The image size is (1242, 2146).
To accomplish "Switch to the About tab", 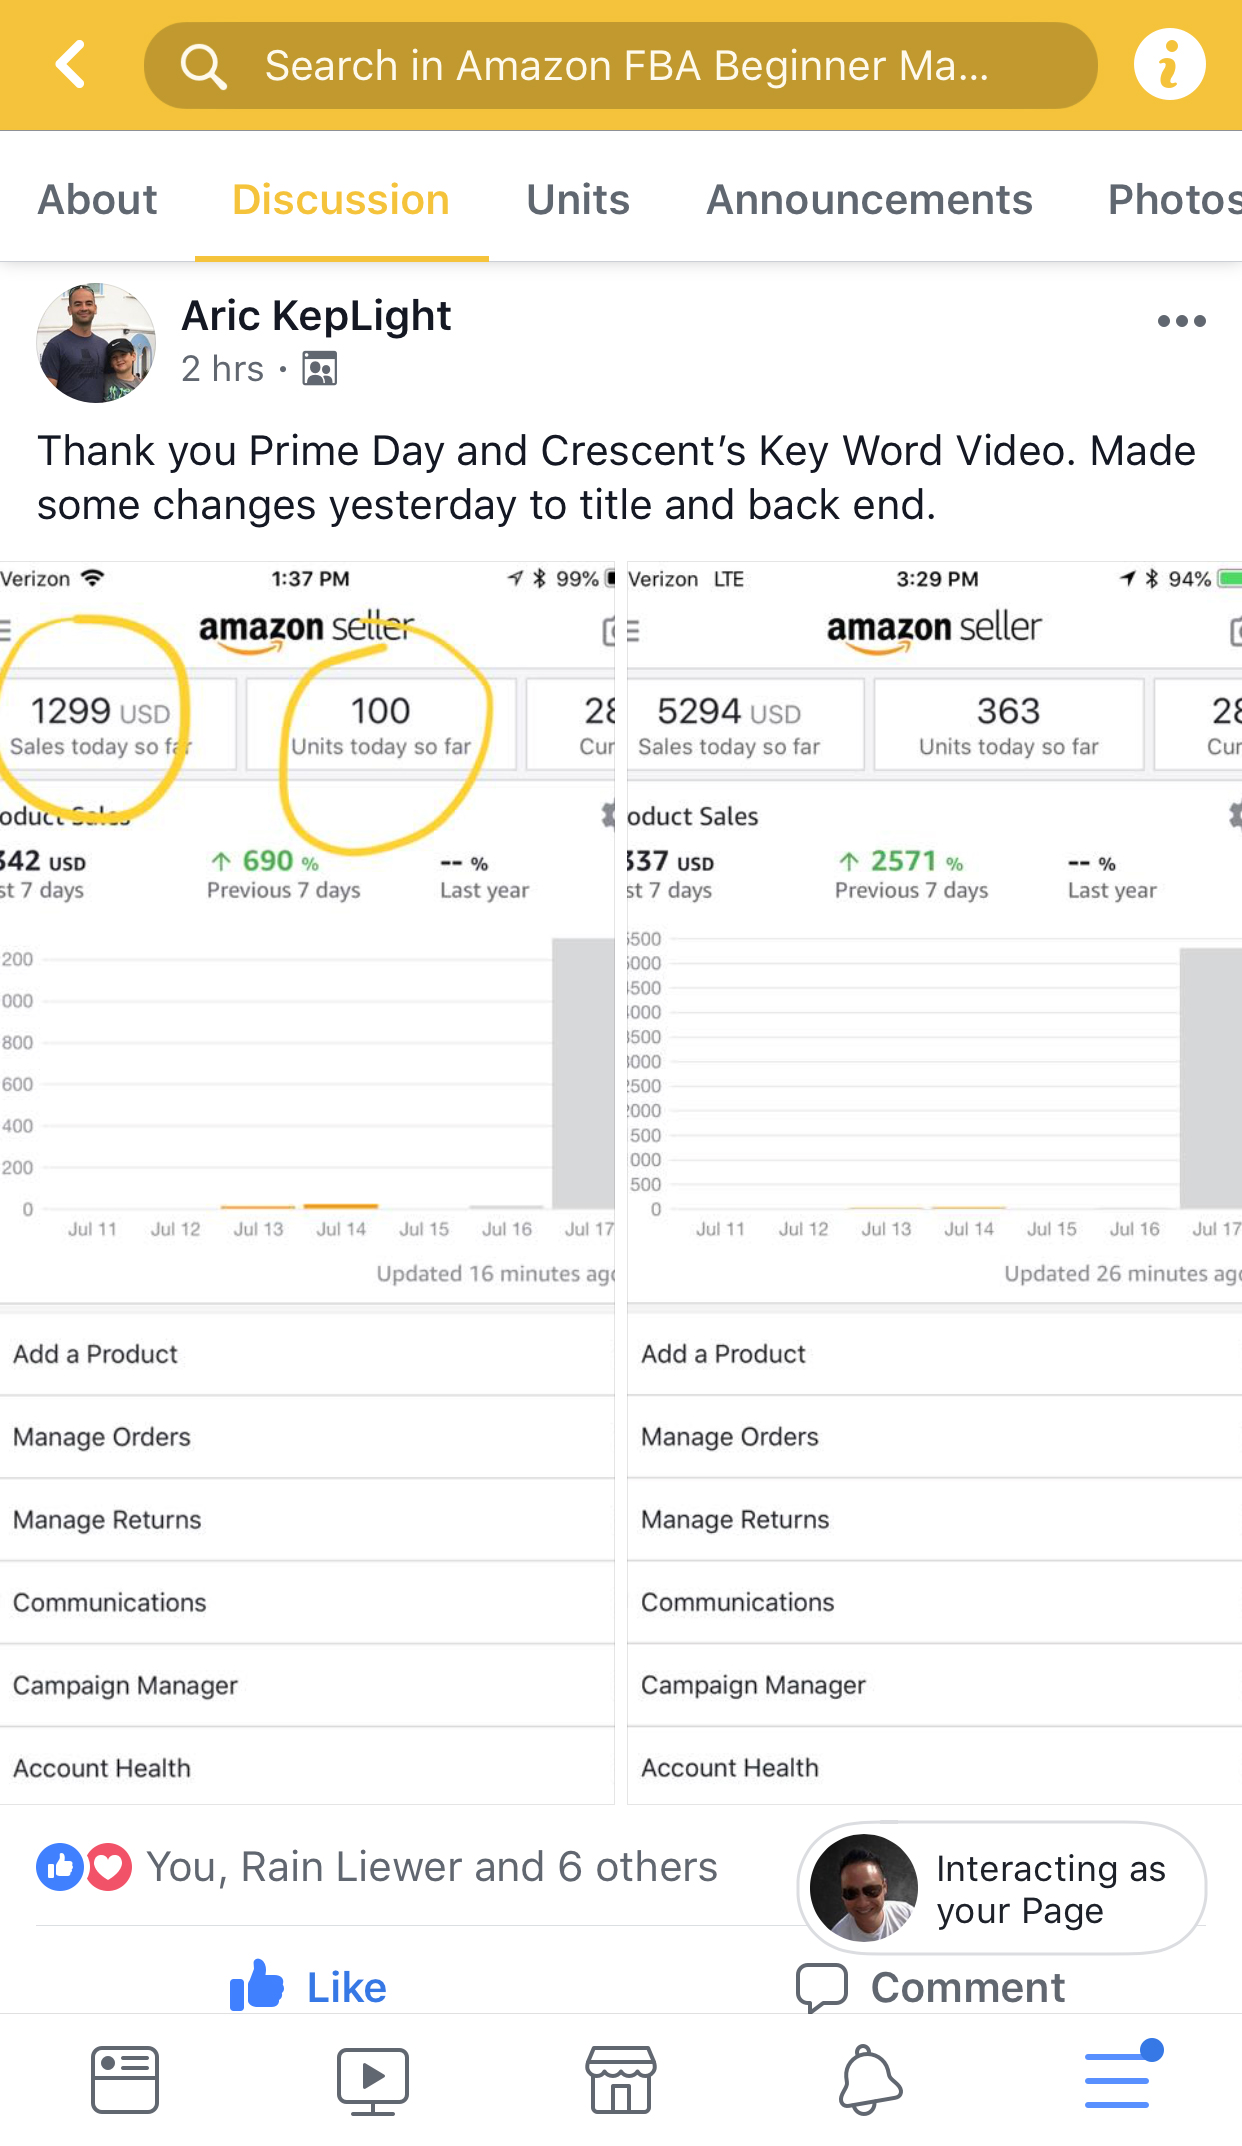I will [x=97, y=200].
